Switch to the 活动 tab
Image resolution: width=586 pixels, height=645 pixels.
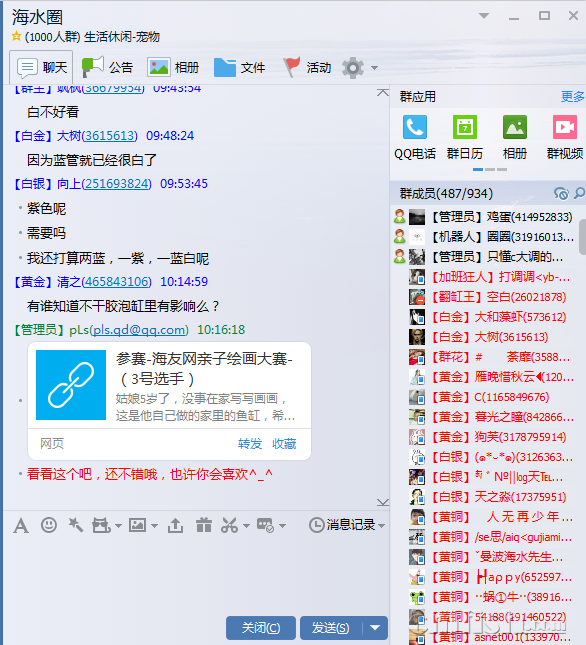[x=307, y=67]
